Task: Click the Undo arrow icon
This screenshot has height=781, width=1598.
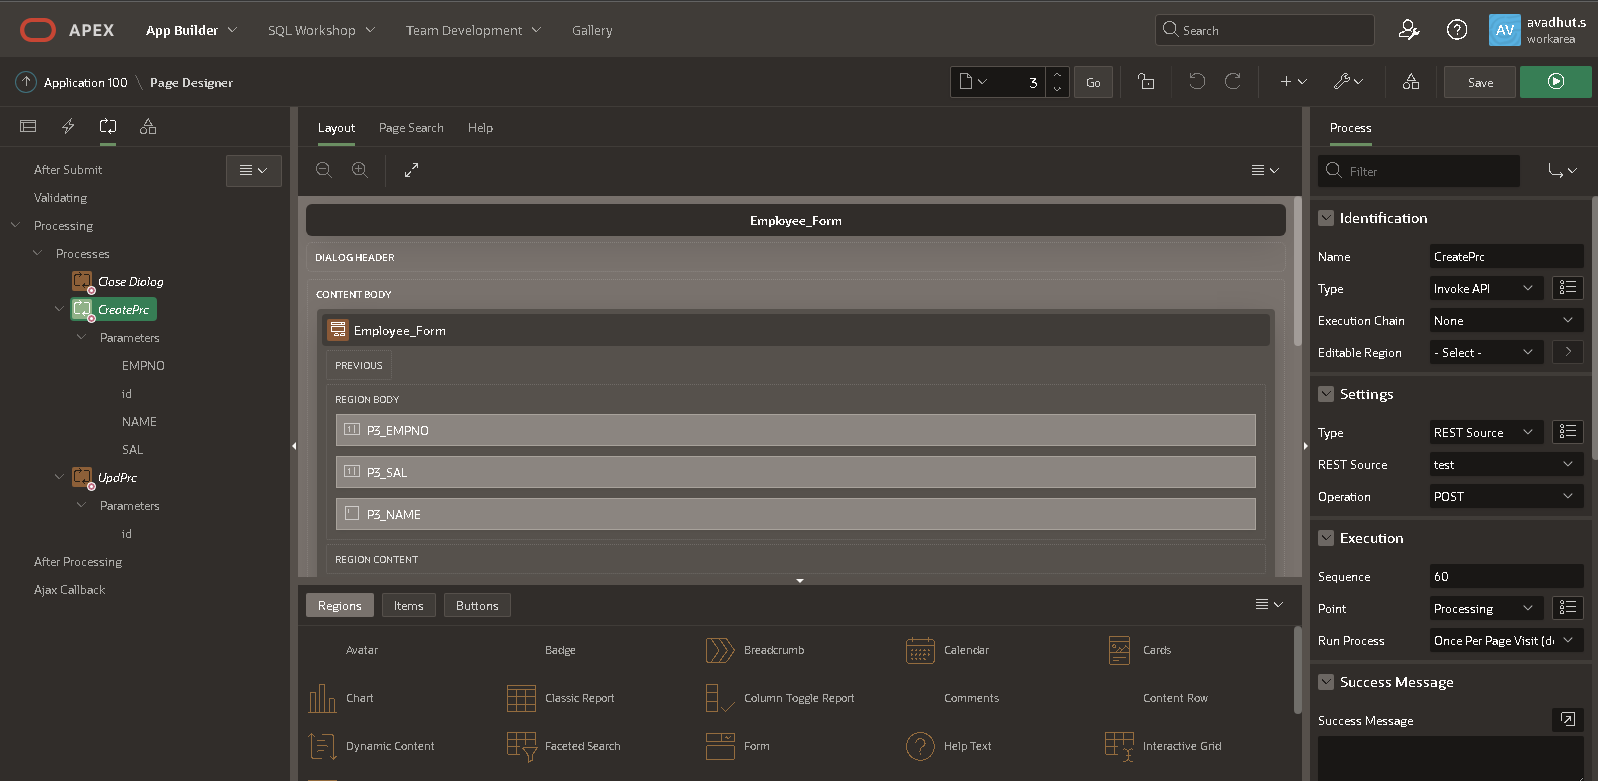Action: click(1197, 82)
